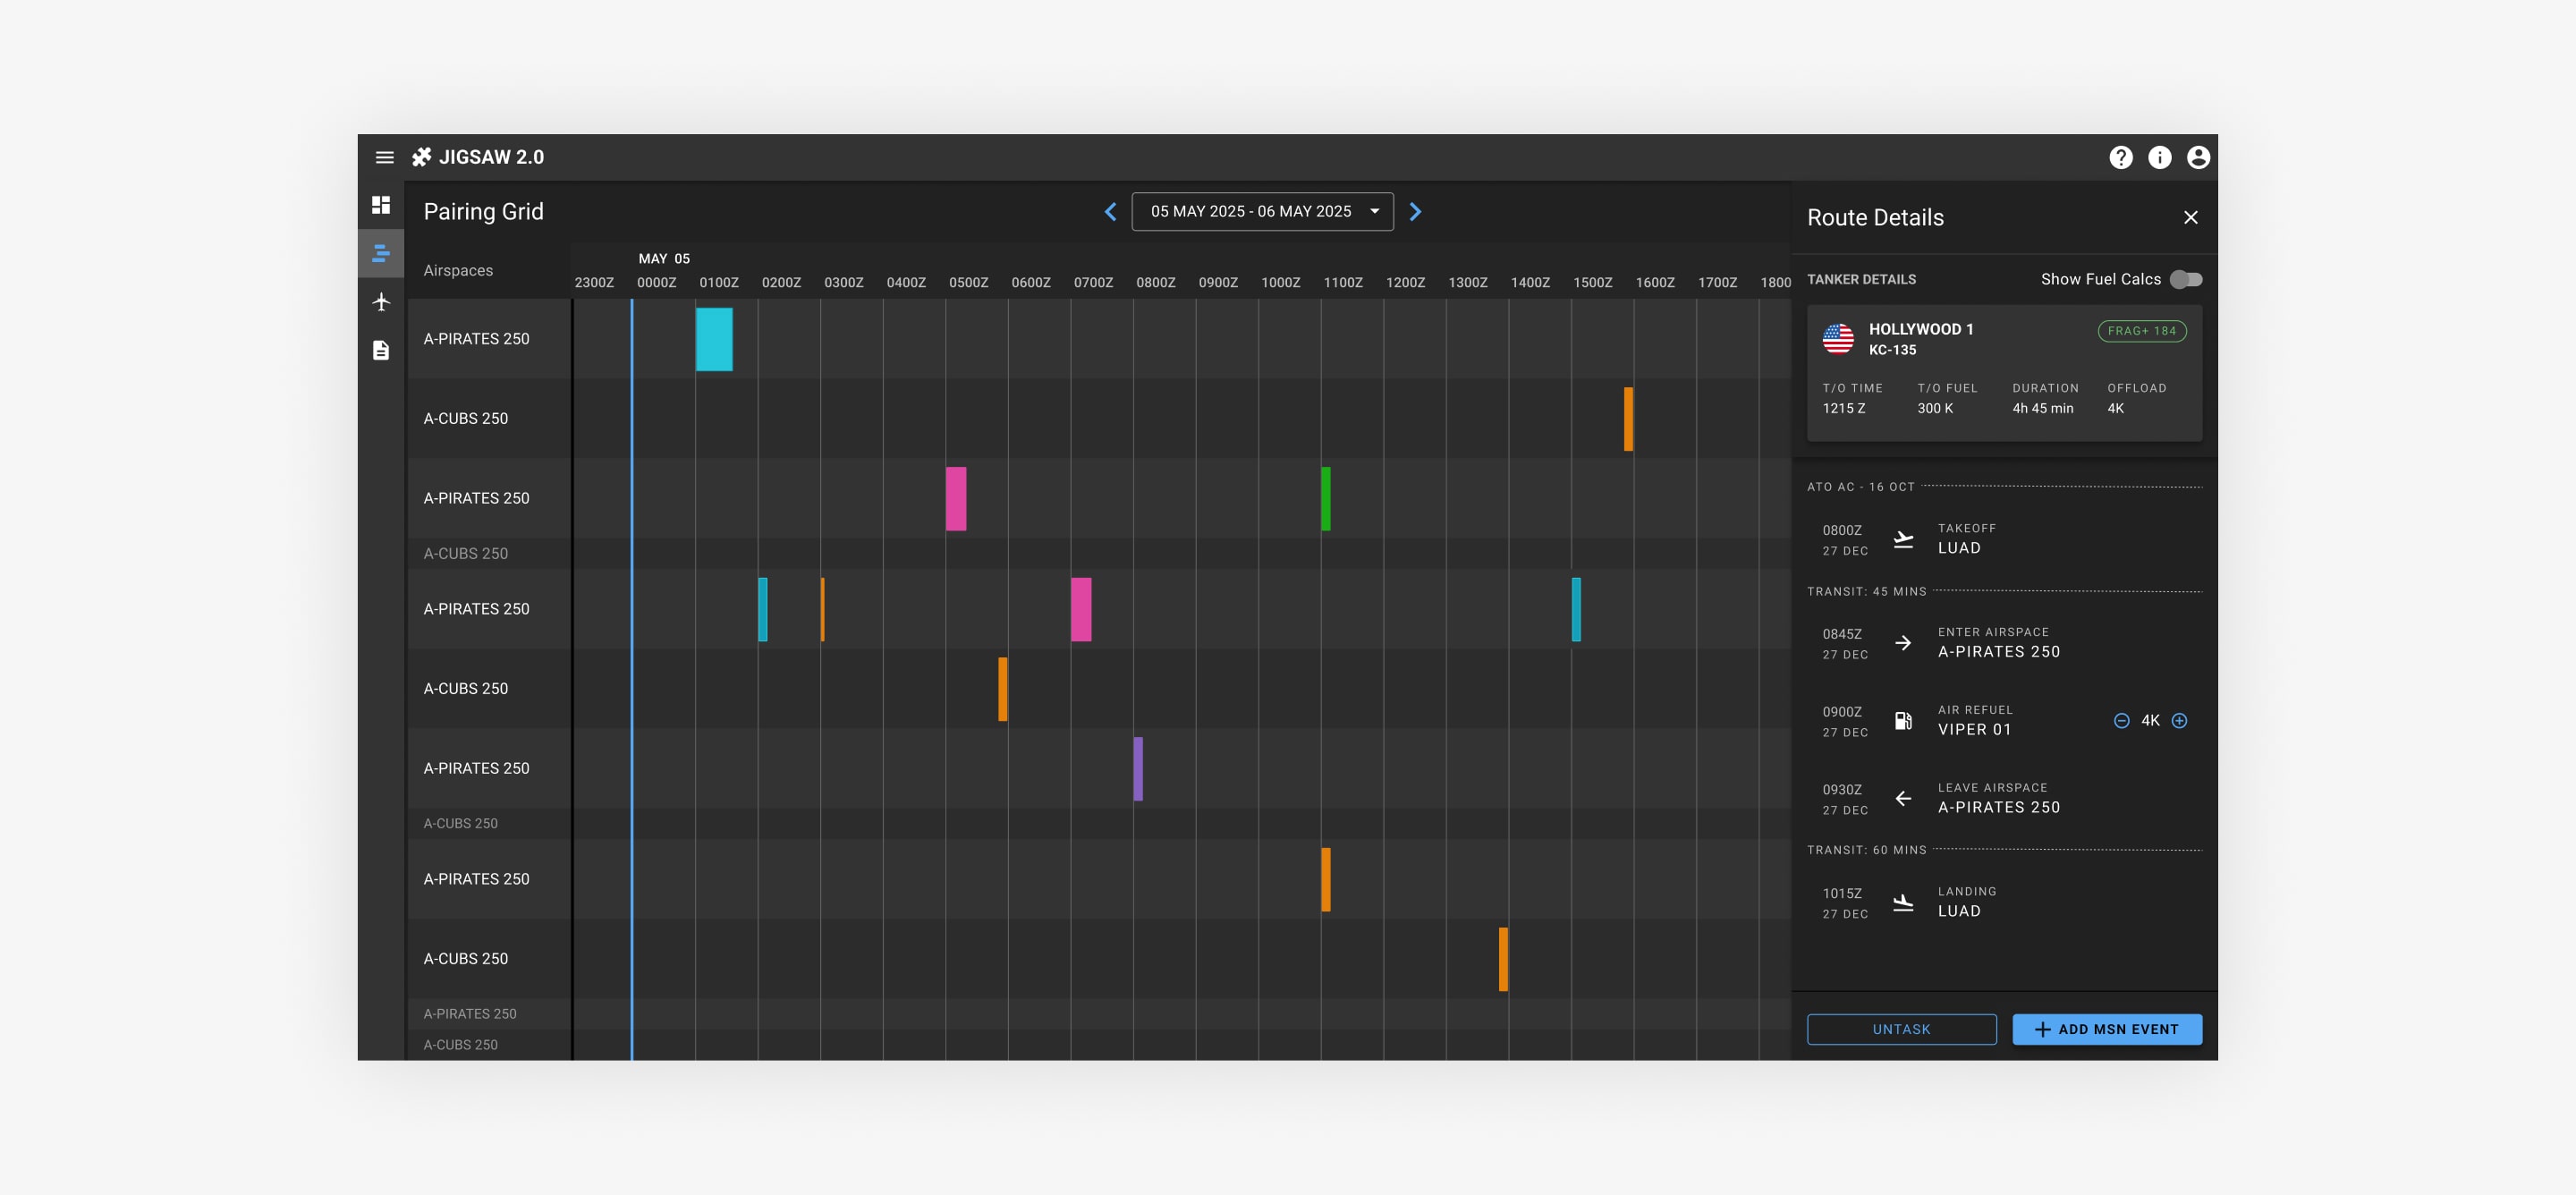Decrease VIPER 01 offload with minus
Screen dimensions: 2576x1195
2121,720
